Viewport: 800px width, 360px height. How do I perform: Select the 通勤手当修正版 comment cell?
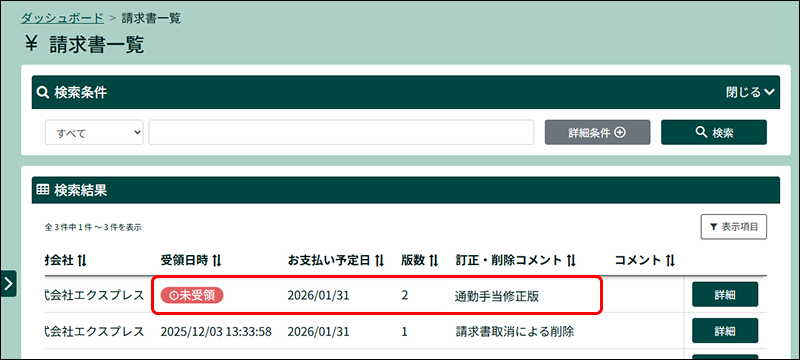(x=497, y=296)
